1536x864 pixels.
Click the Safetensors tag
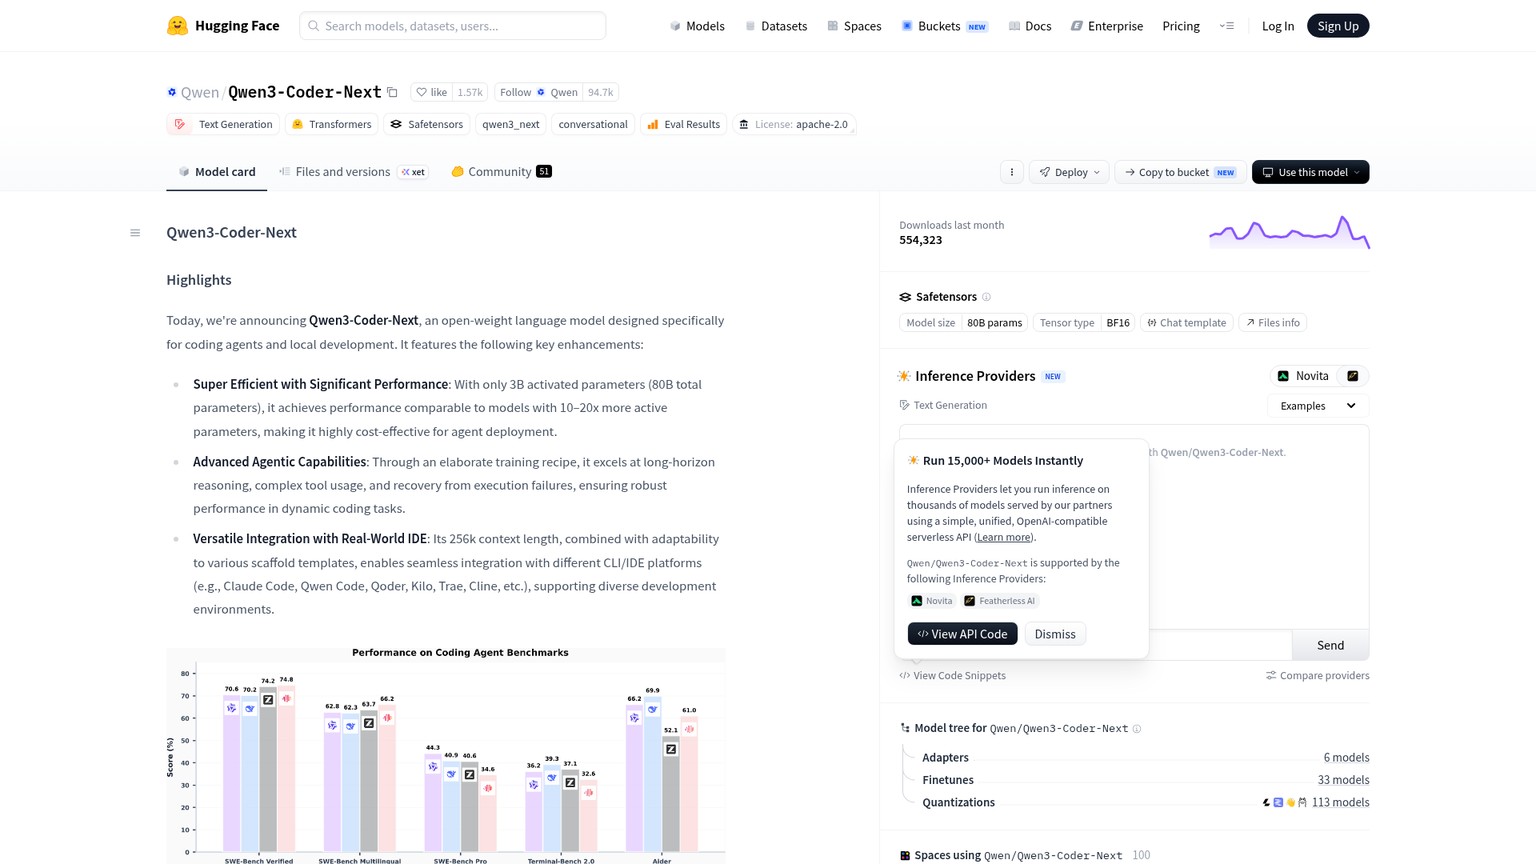(x=426, y=125)
